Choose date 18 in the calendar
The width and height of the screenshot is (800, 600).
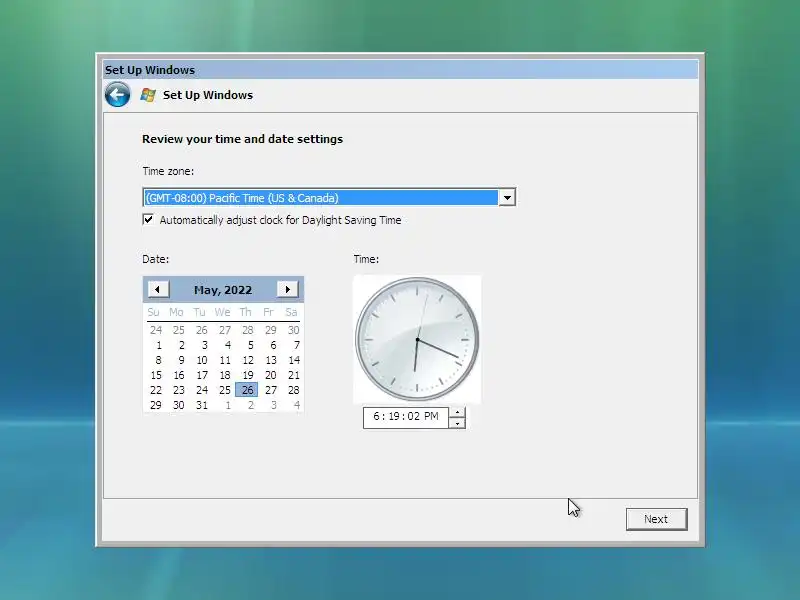(225, 375)
